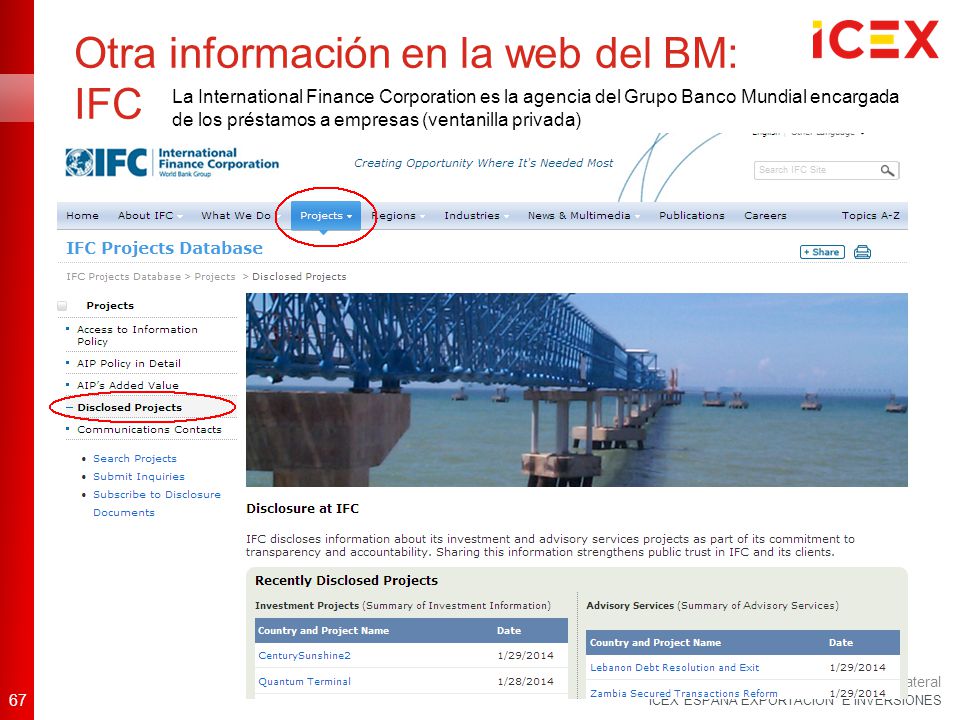Click the IFC globe logo

[x=80, y=163]
